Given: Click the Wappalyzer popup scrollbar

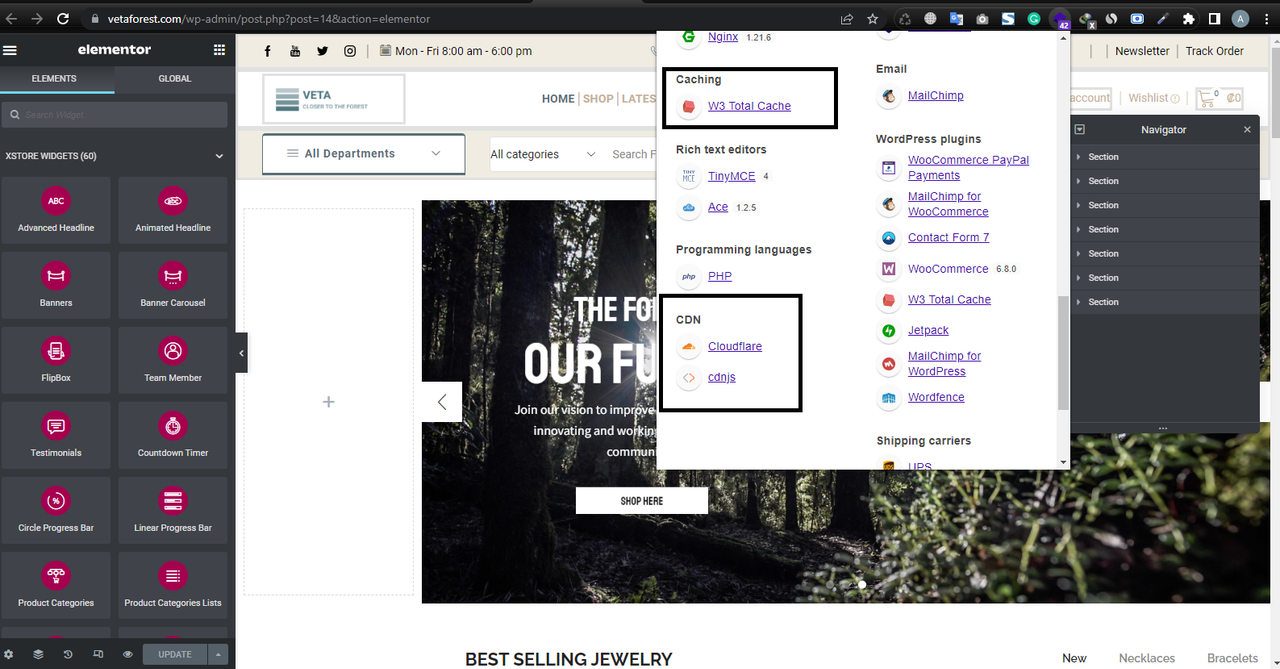Looking at the screenshot, I should pos(1063,352).
